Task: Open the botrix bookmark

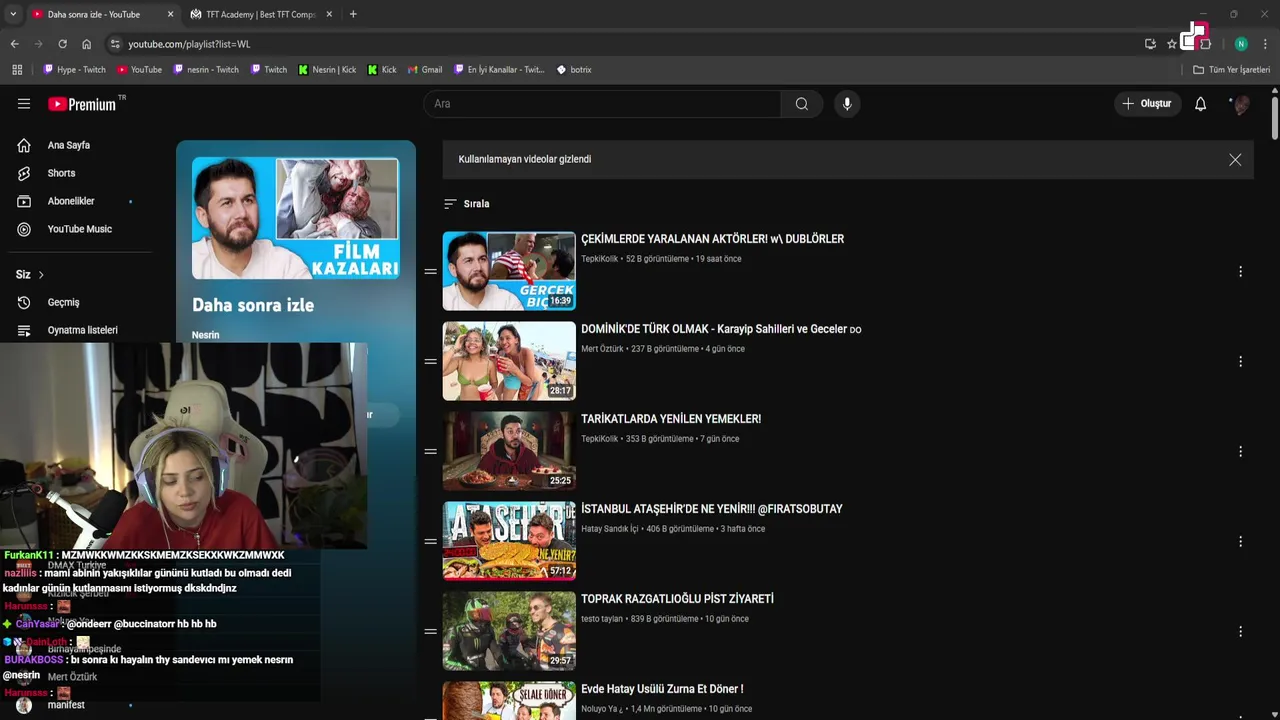Action: tap(574, 70)
